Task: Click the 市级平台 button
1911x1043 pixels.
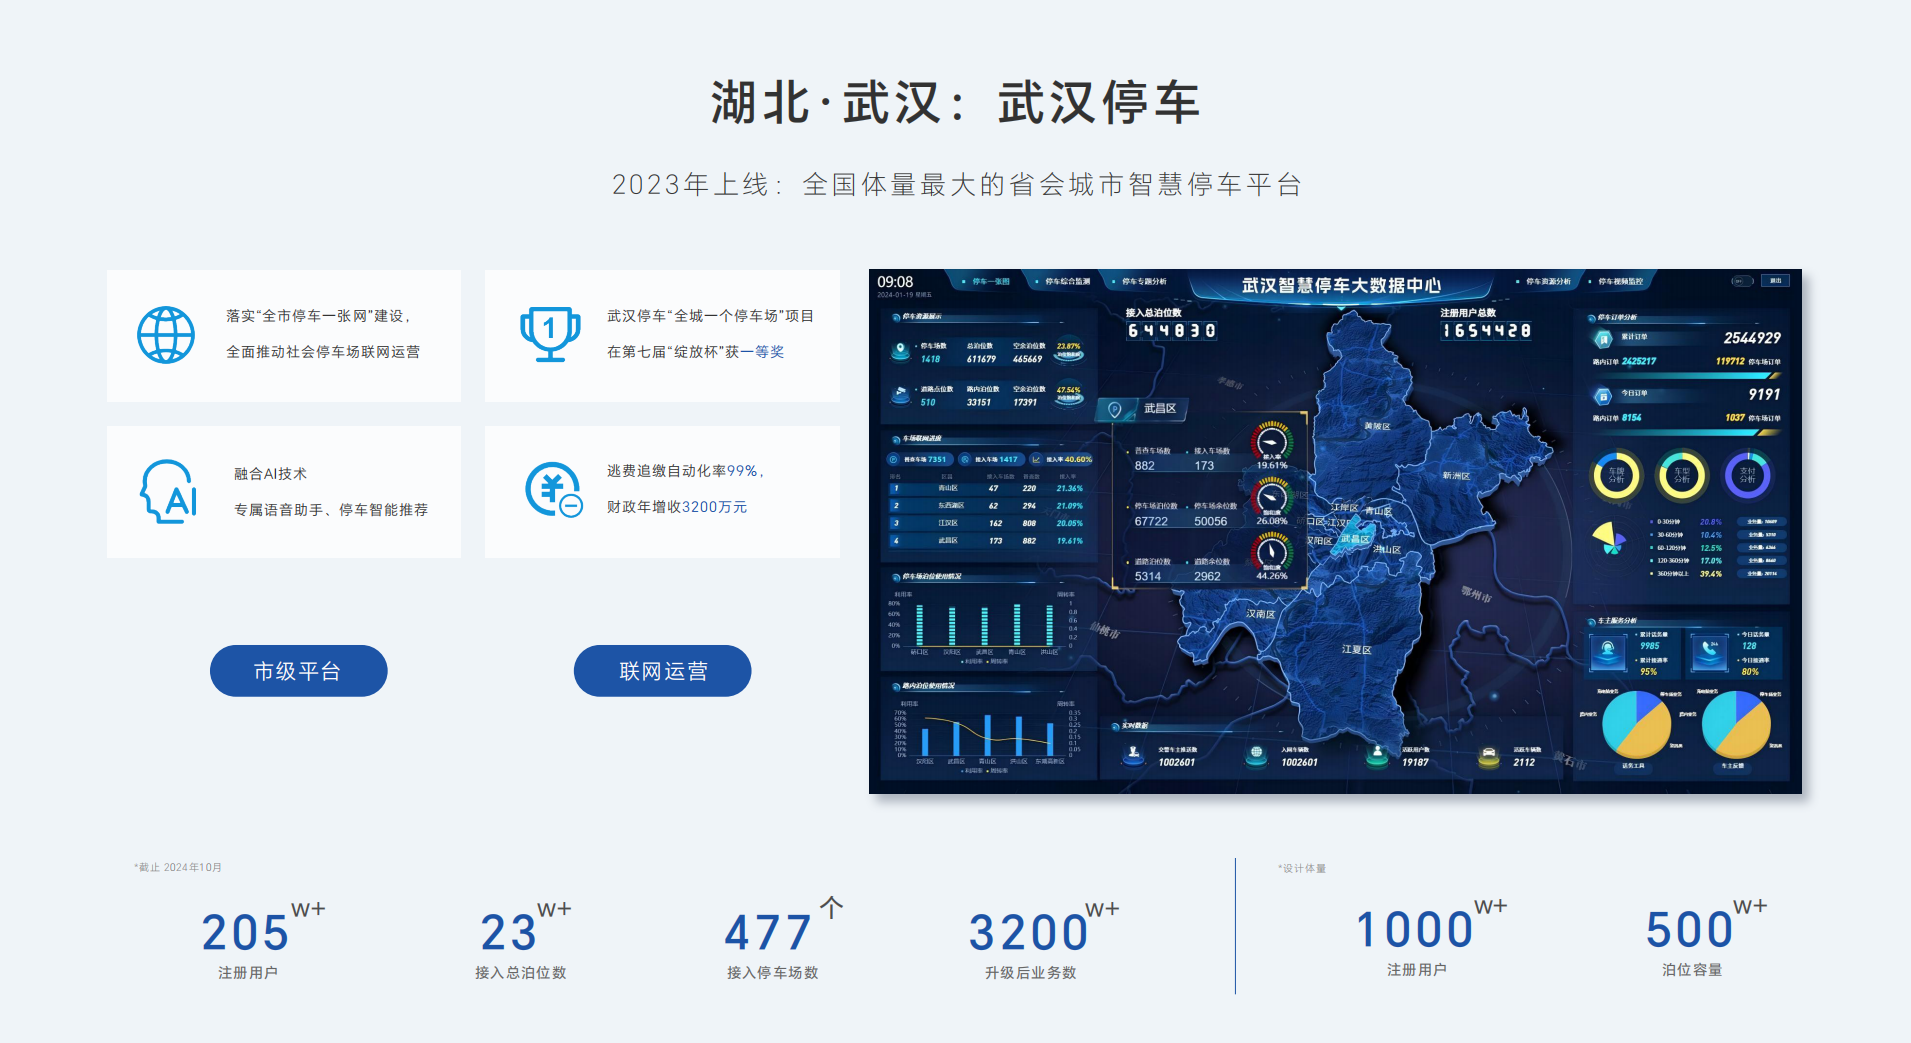Action: [x=298, y=671]
